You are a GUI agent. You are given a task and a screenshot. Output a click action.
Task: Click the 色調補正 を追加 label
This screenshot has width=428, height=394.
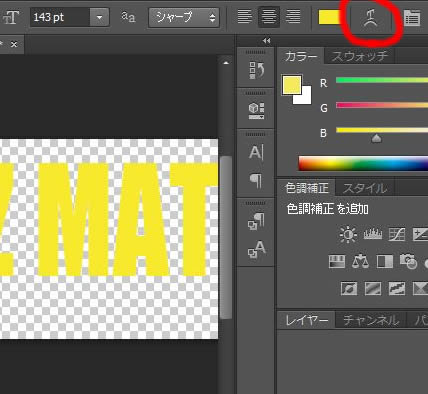(x=327, y=209)
